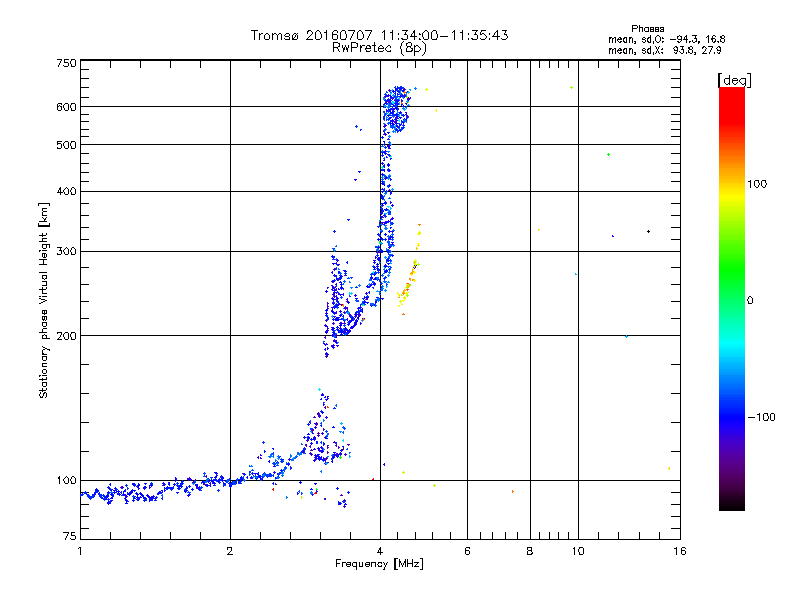Click the '[deg]' colorbar unit label
Viewport: 800px width, 600px height.
(734, 80)
